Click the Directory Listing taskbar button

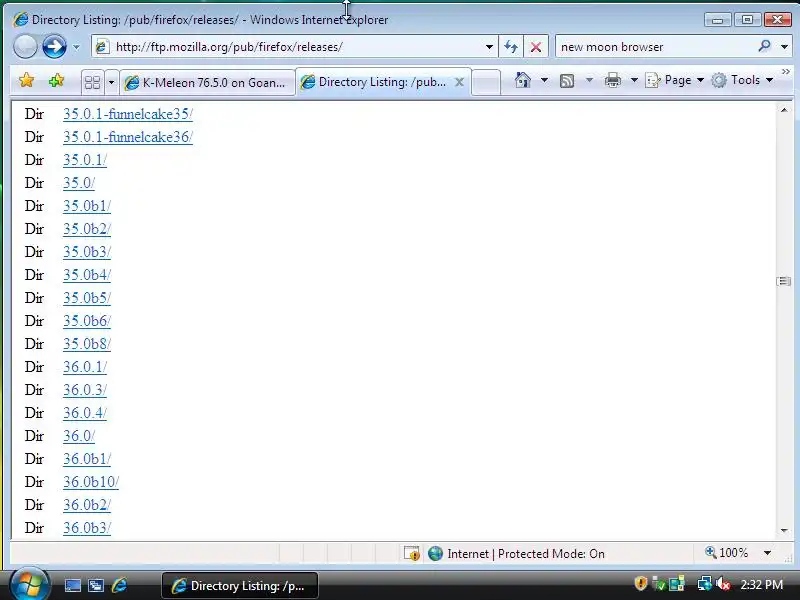tap(240, 586)
